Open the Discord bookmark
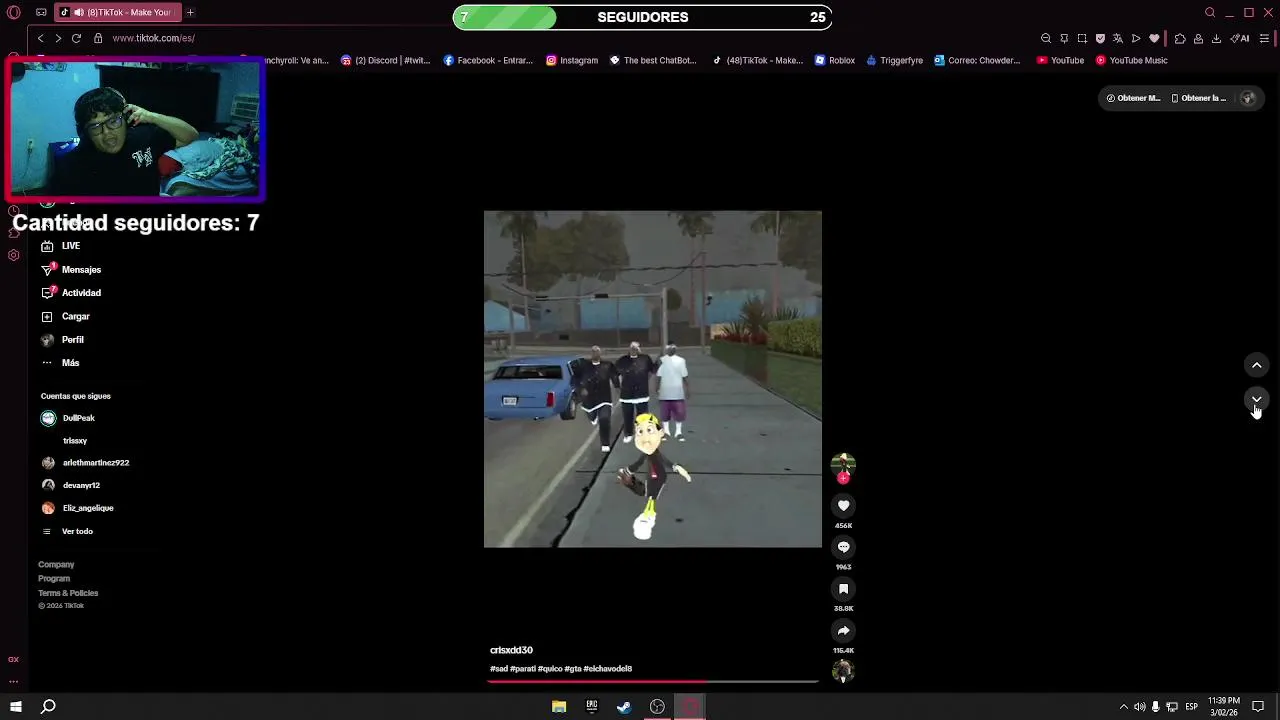 point(385,60)
